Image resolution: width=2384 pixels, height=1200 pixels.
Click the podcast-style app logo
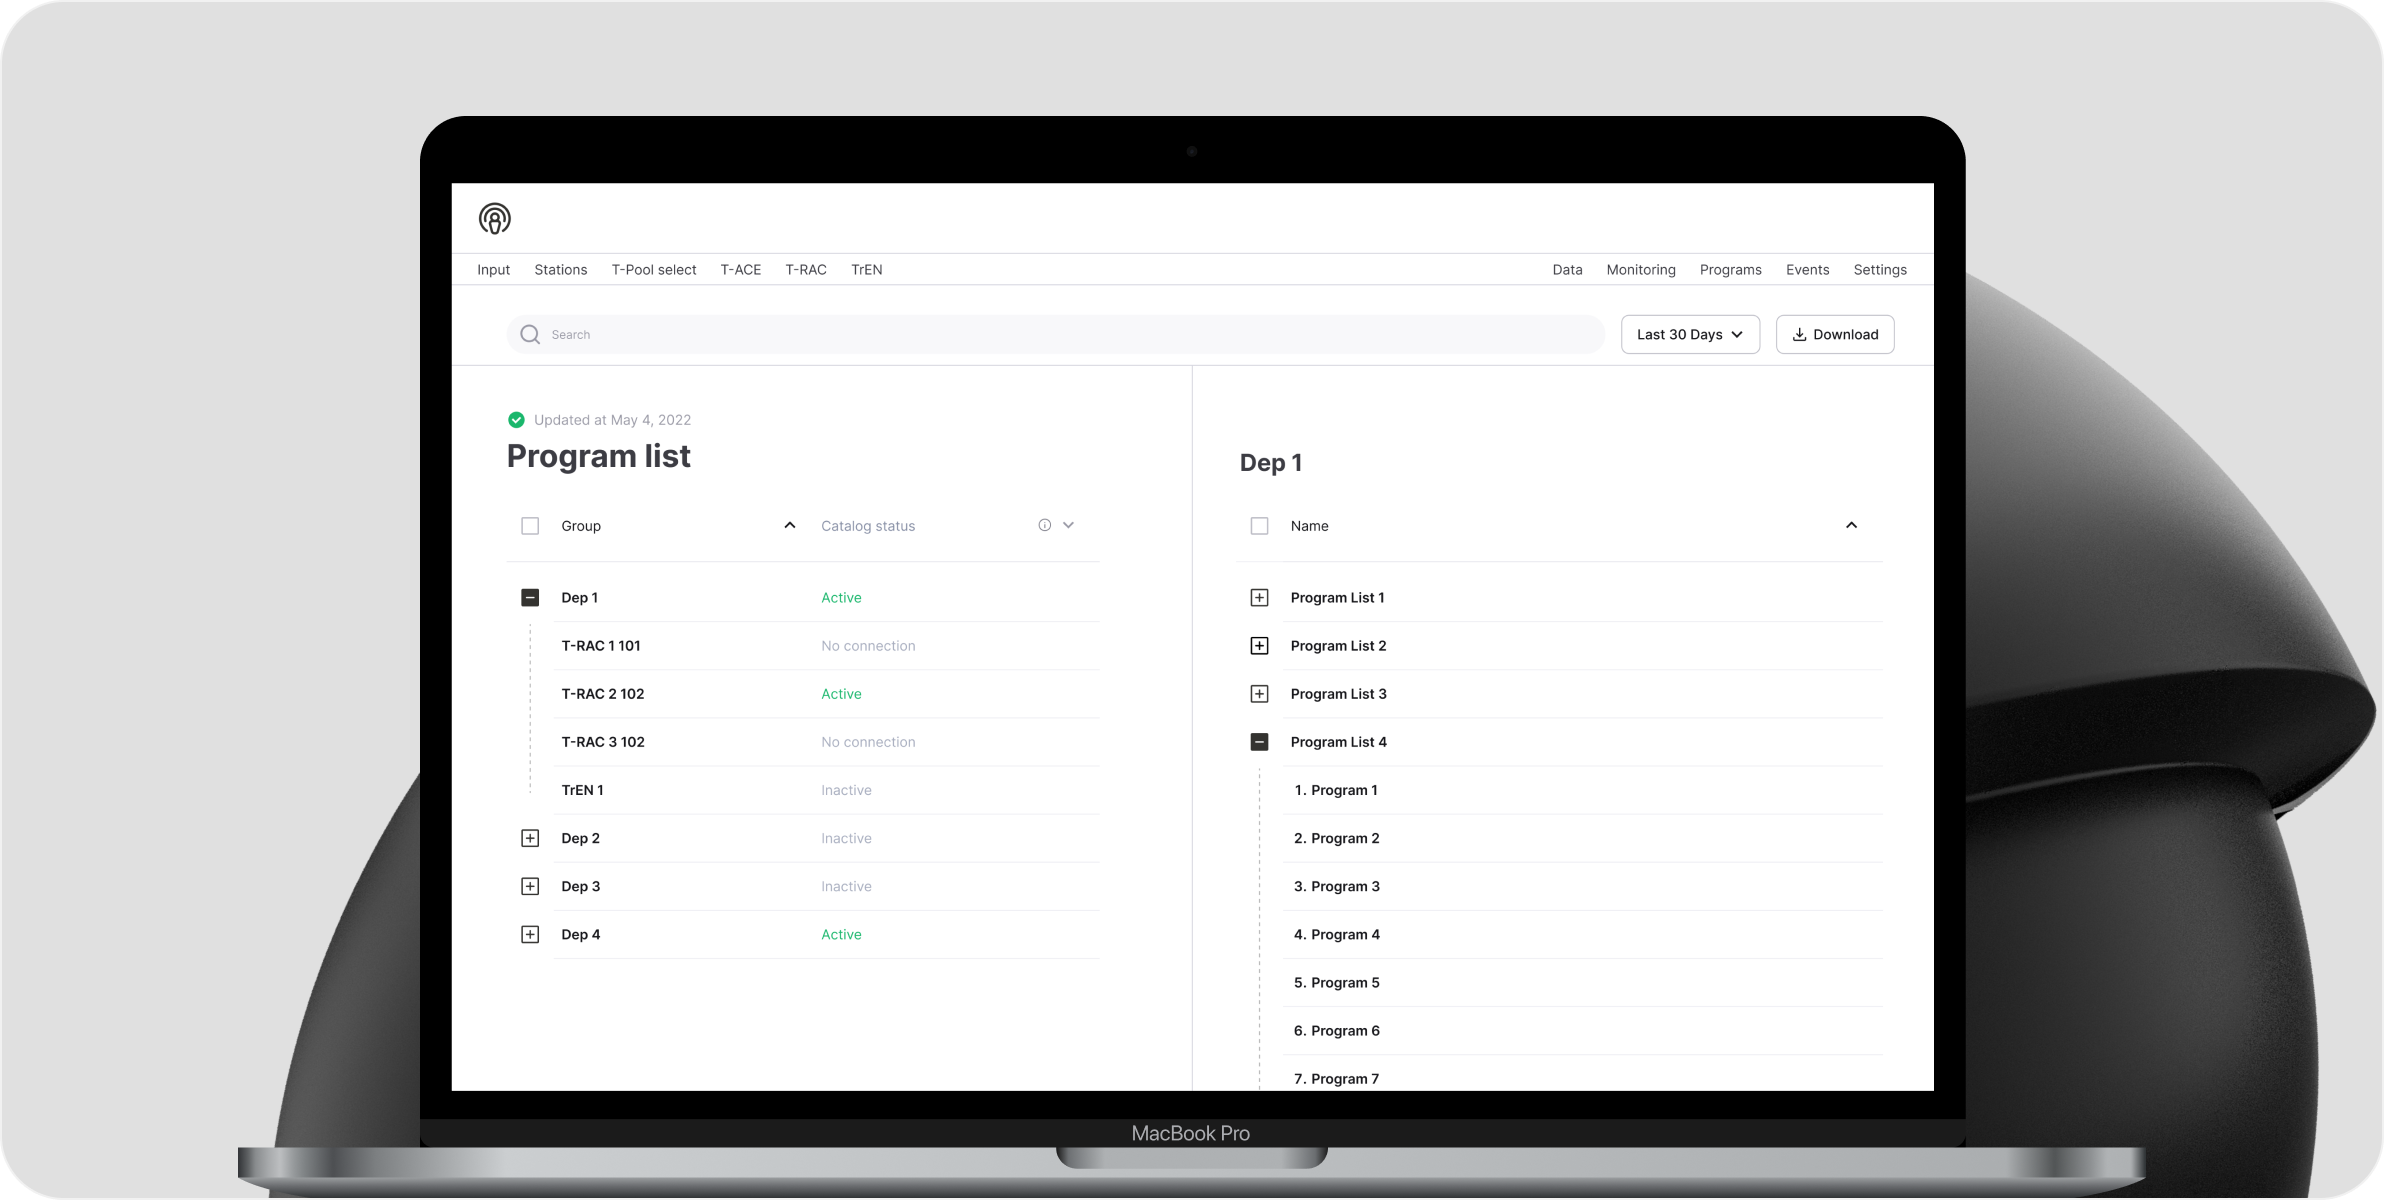click(494, 218)
